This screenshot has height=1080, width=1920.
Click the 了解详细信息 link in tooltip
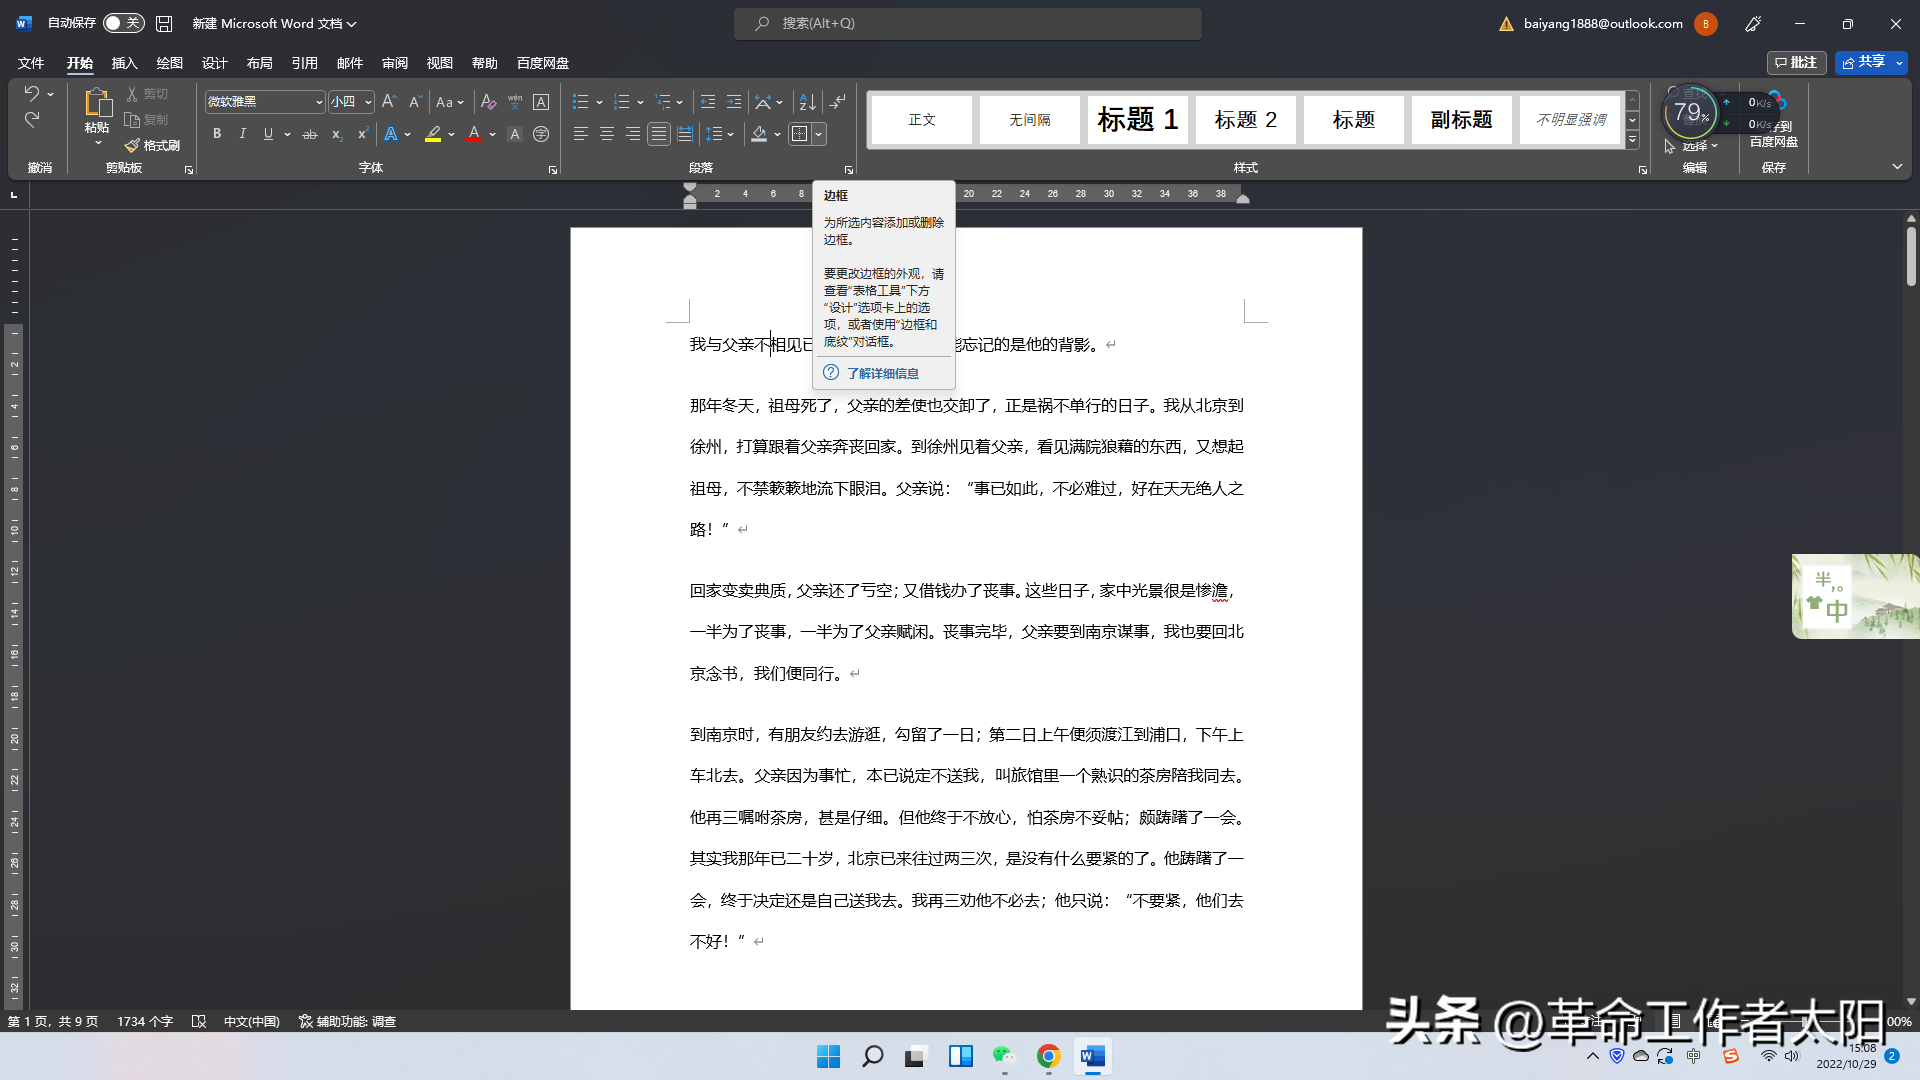[882, 373]
